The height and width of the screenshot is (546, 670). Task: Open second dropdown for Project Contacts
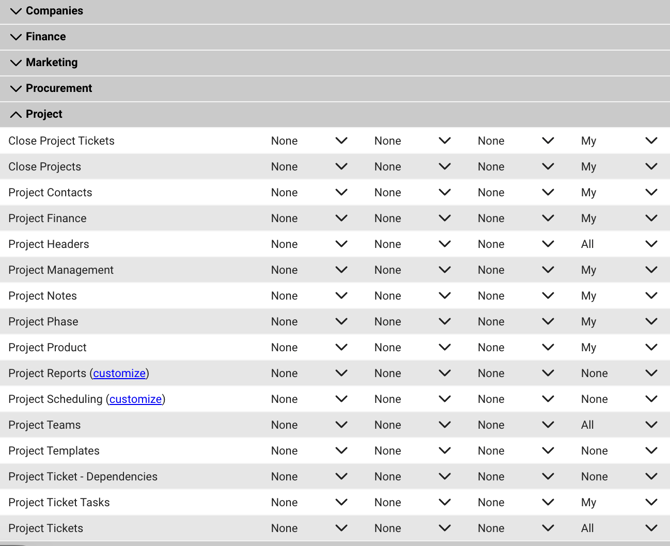413,192
